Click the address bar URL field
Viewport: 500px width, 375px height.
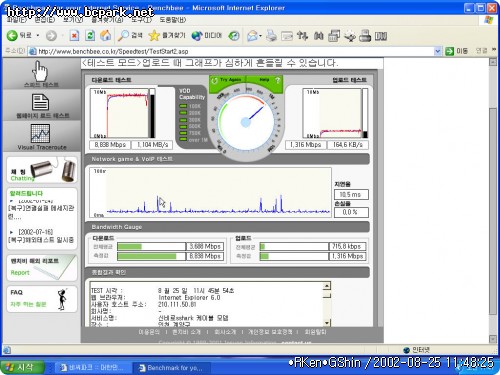[x=232, y=51]
